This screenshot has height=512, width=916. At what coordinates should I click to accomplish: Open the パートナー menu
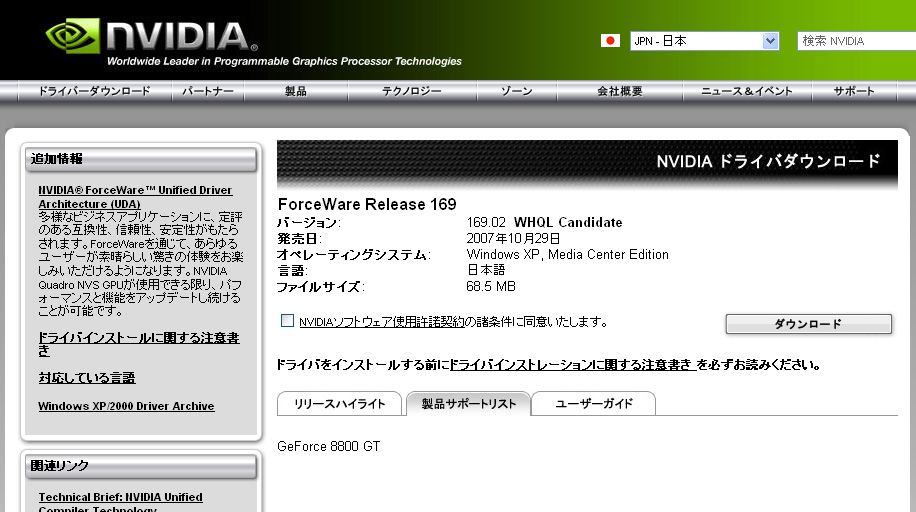[208, 91]
